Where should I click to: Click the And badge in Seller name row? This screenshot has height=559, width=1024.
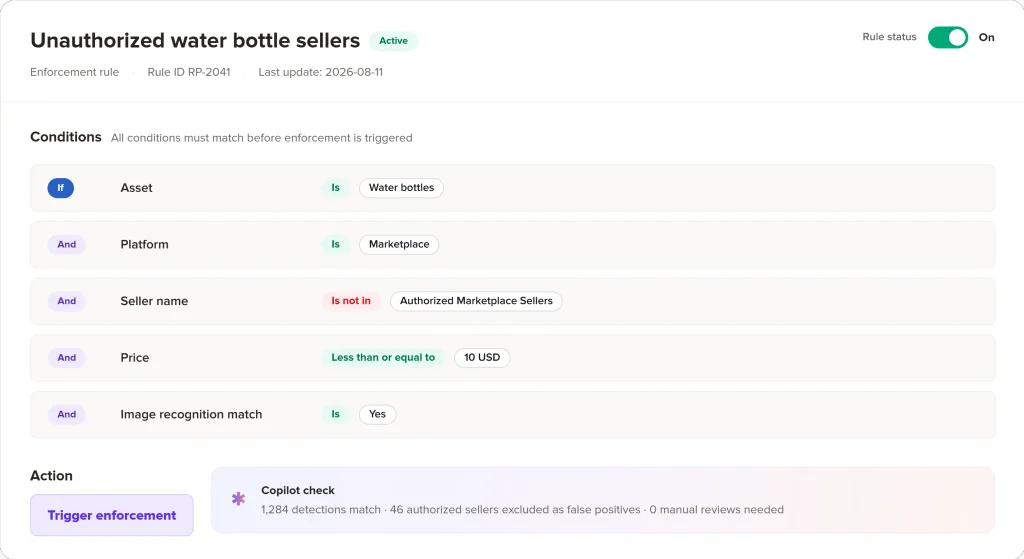point(67,301)
